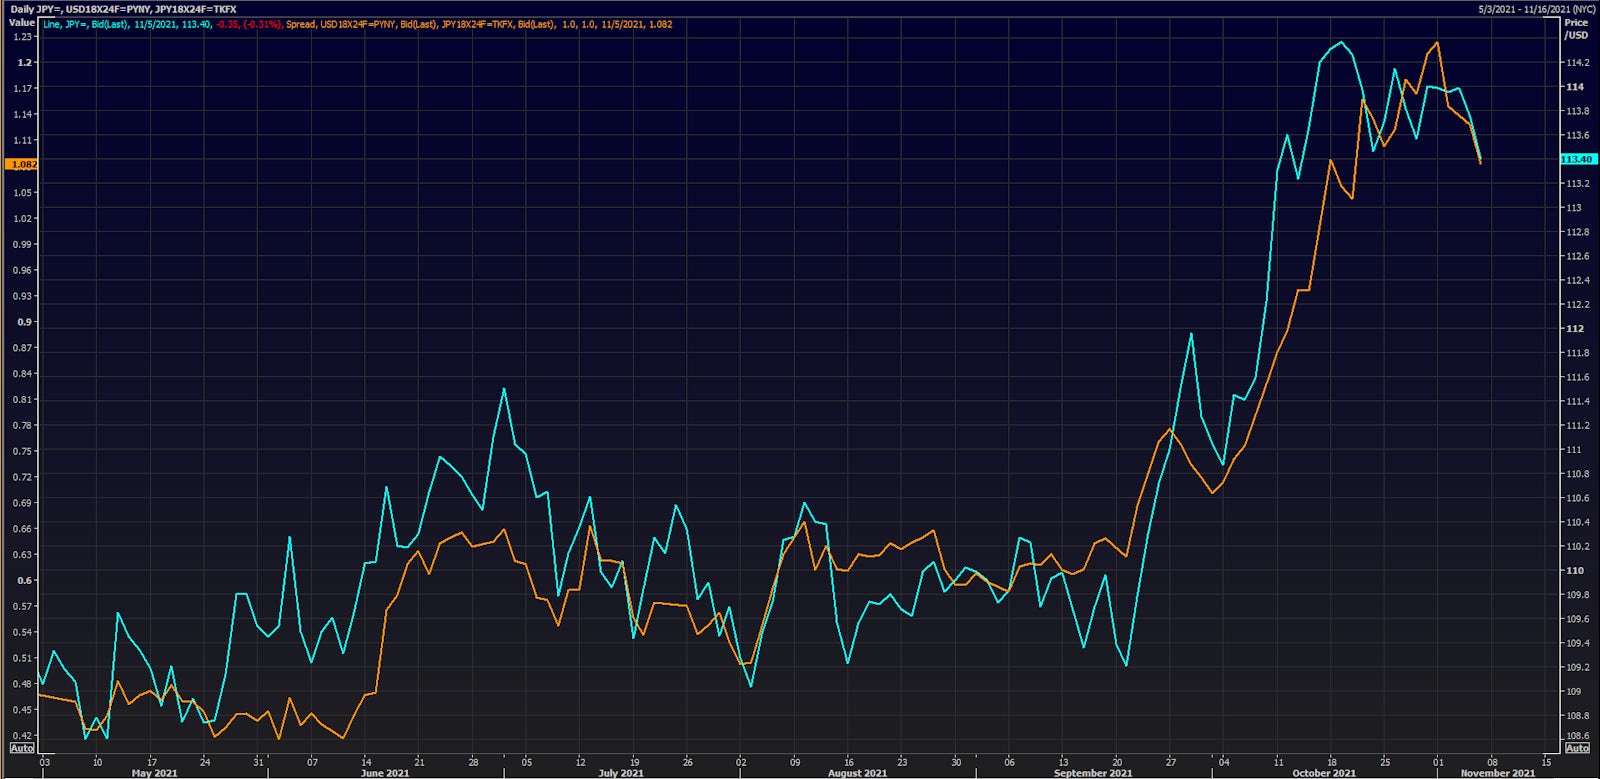Click the 'September 2021' month label
This screenshot has height=779, width=1600.
point(1093,773)
